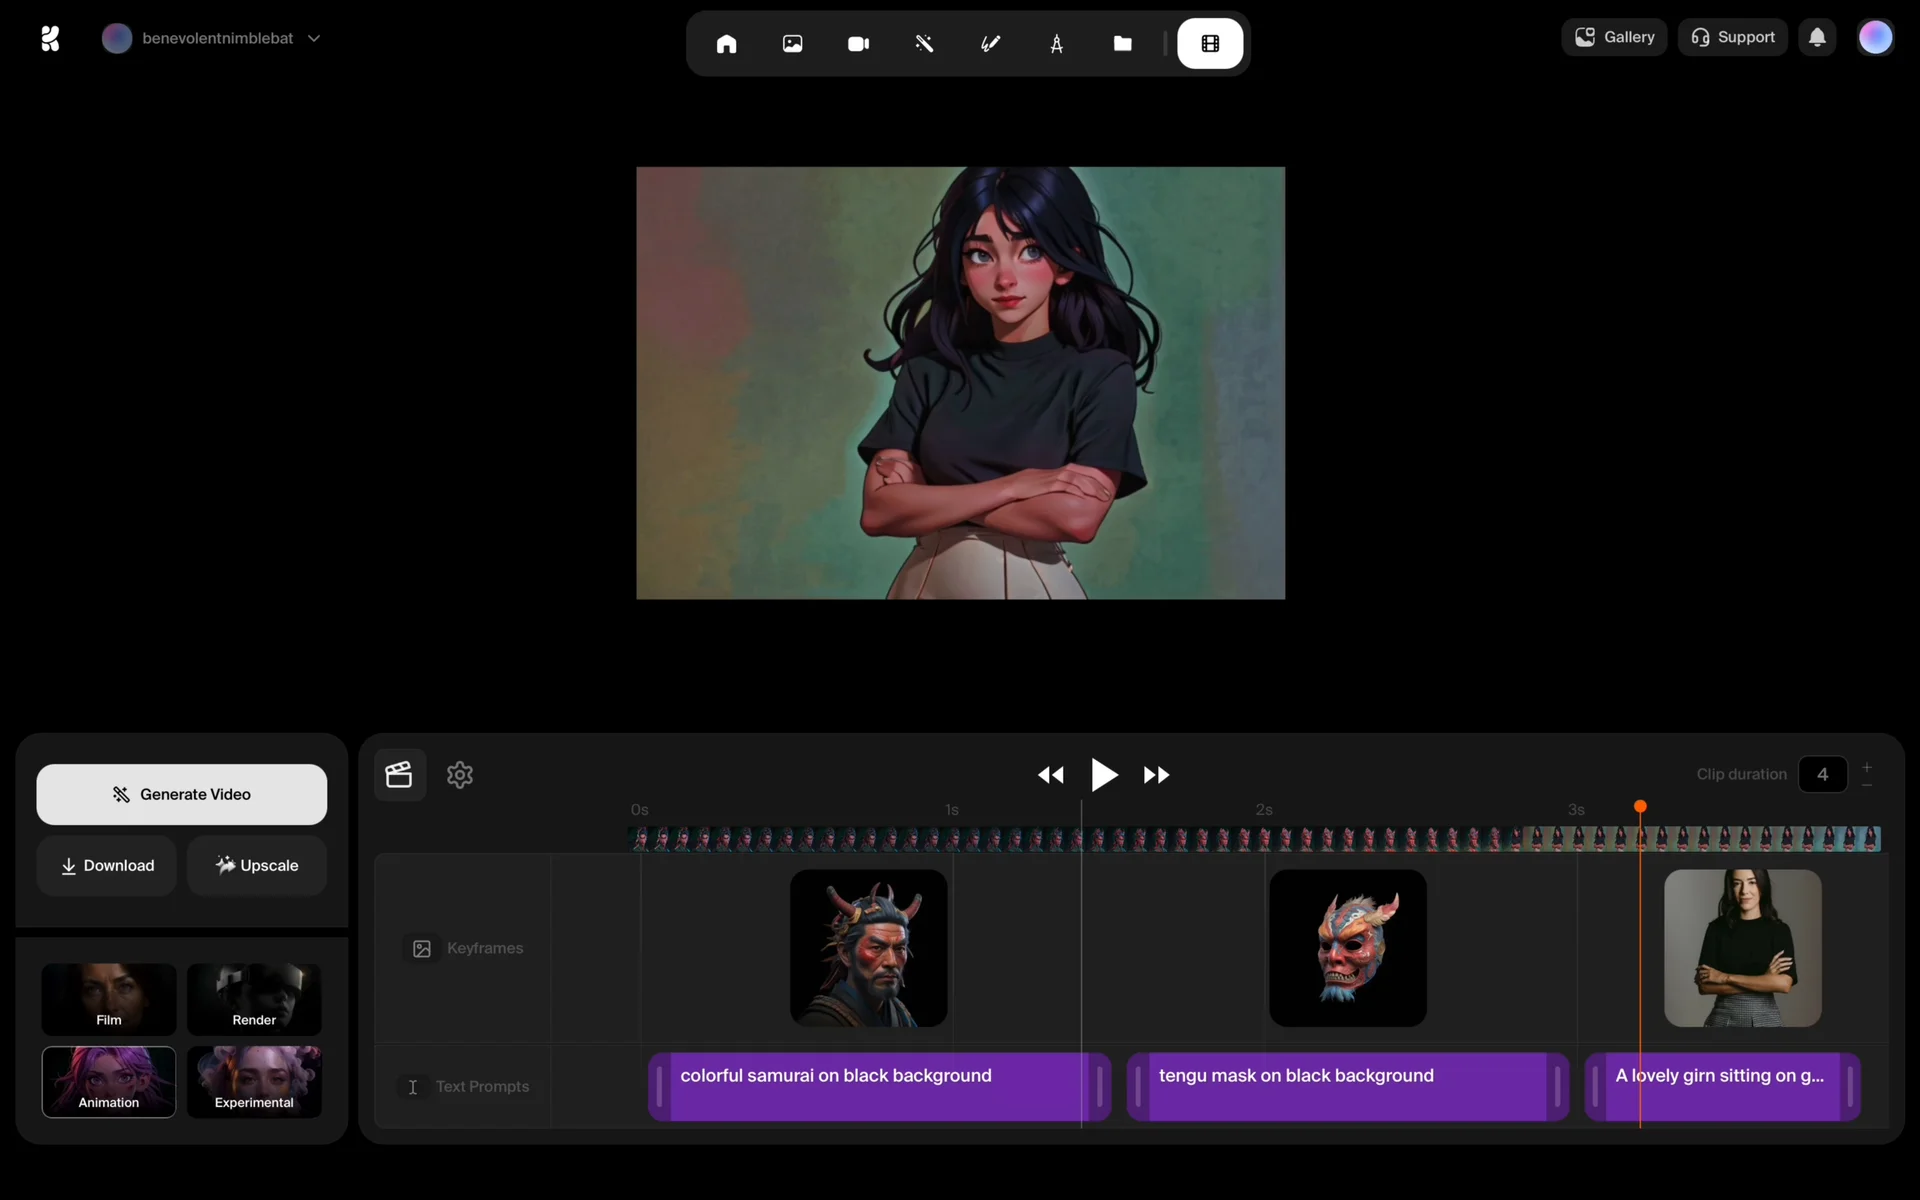This screenshot has width=1920, height=1200.
Task: Open the Gallery page
Action: (1614, 38)
